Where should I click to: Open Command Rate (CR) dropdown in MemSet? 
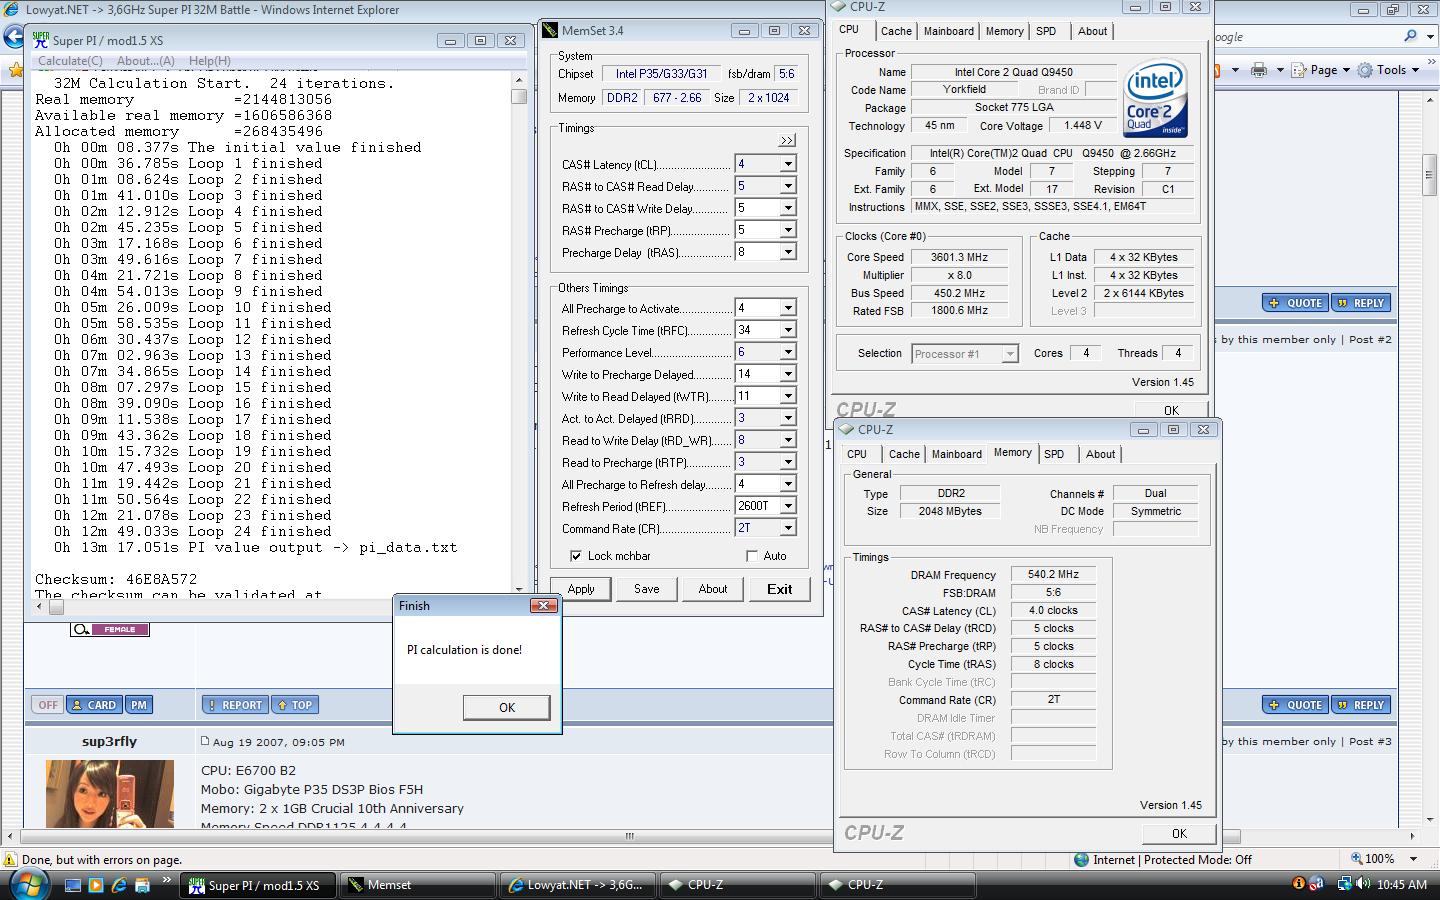tap(787, 528)
